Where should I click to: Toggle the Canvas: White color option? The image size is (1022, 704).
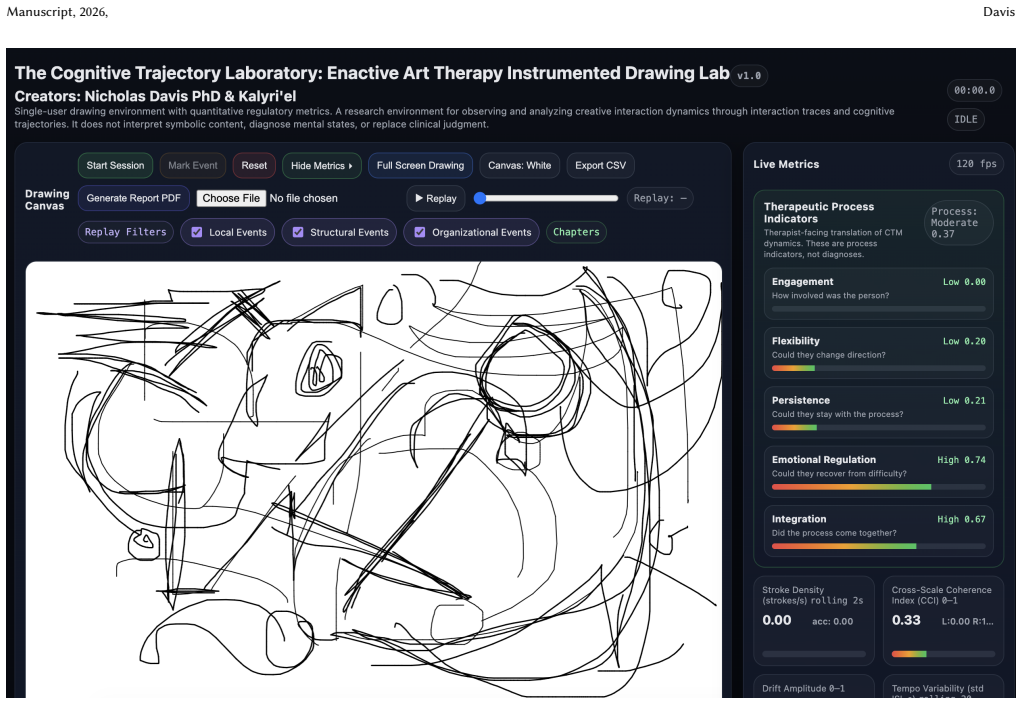pyautogui.click(x=519, y=166)
